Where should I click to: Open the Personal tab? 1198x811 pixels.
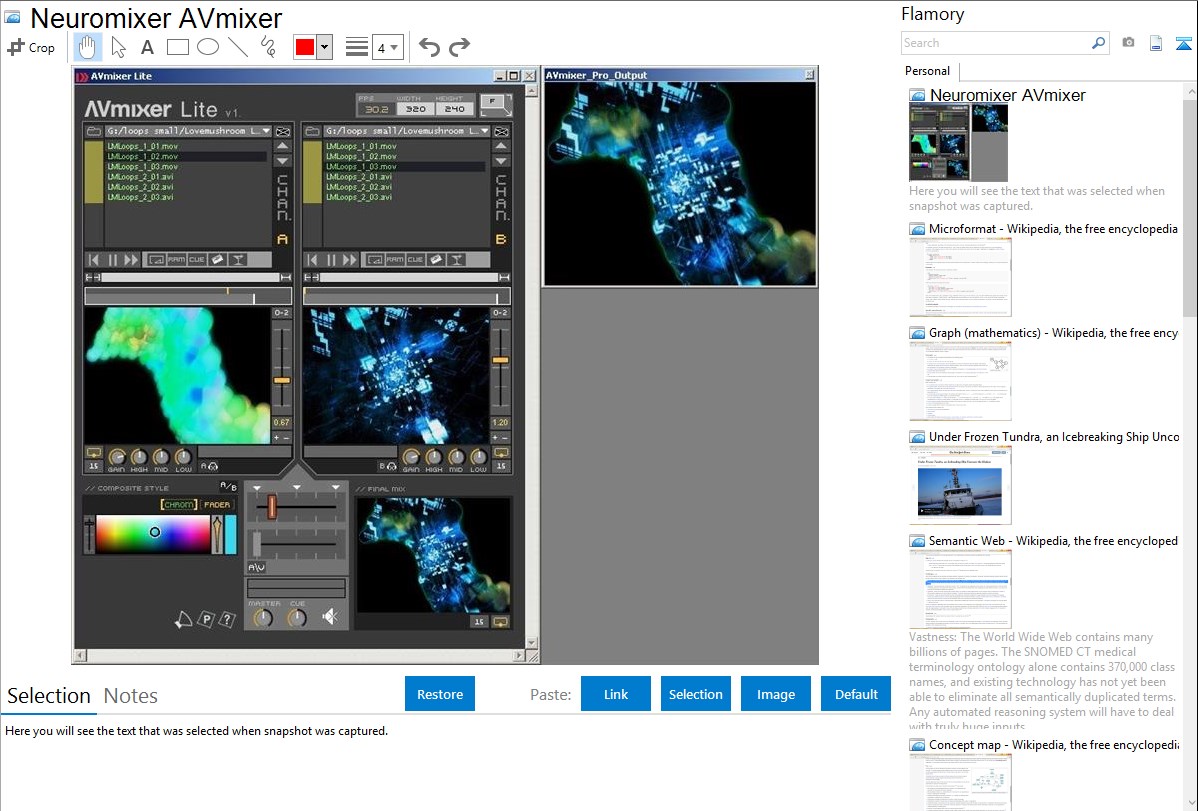928,71
